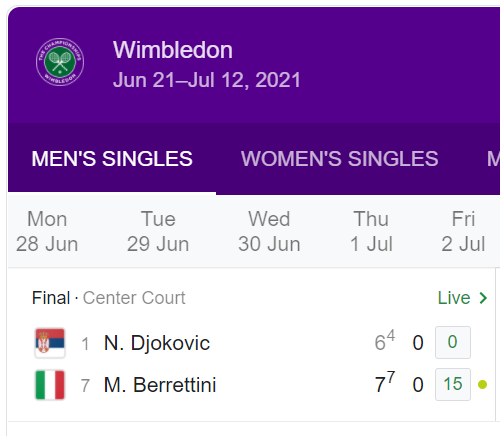Click the green serving indicator dot
500x436 pixels.
point(482,384)
